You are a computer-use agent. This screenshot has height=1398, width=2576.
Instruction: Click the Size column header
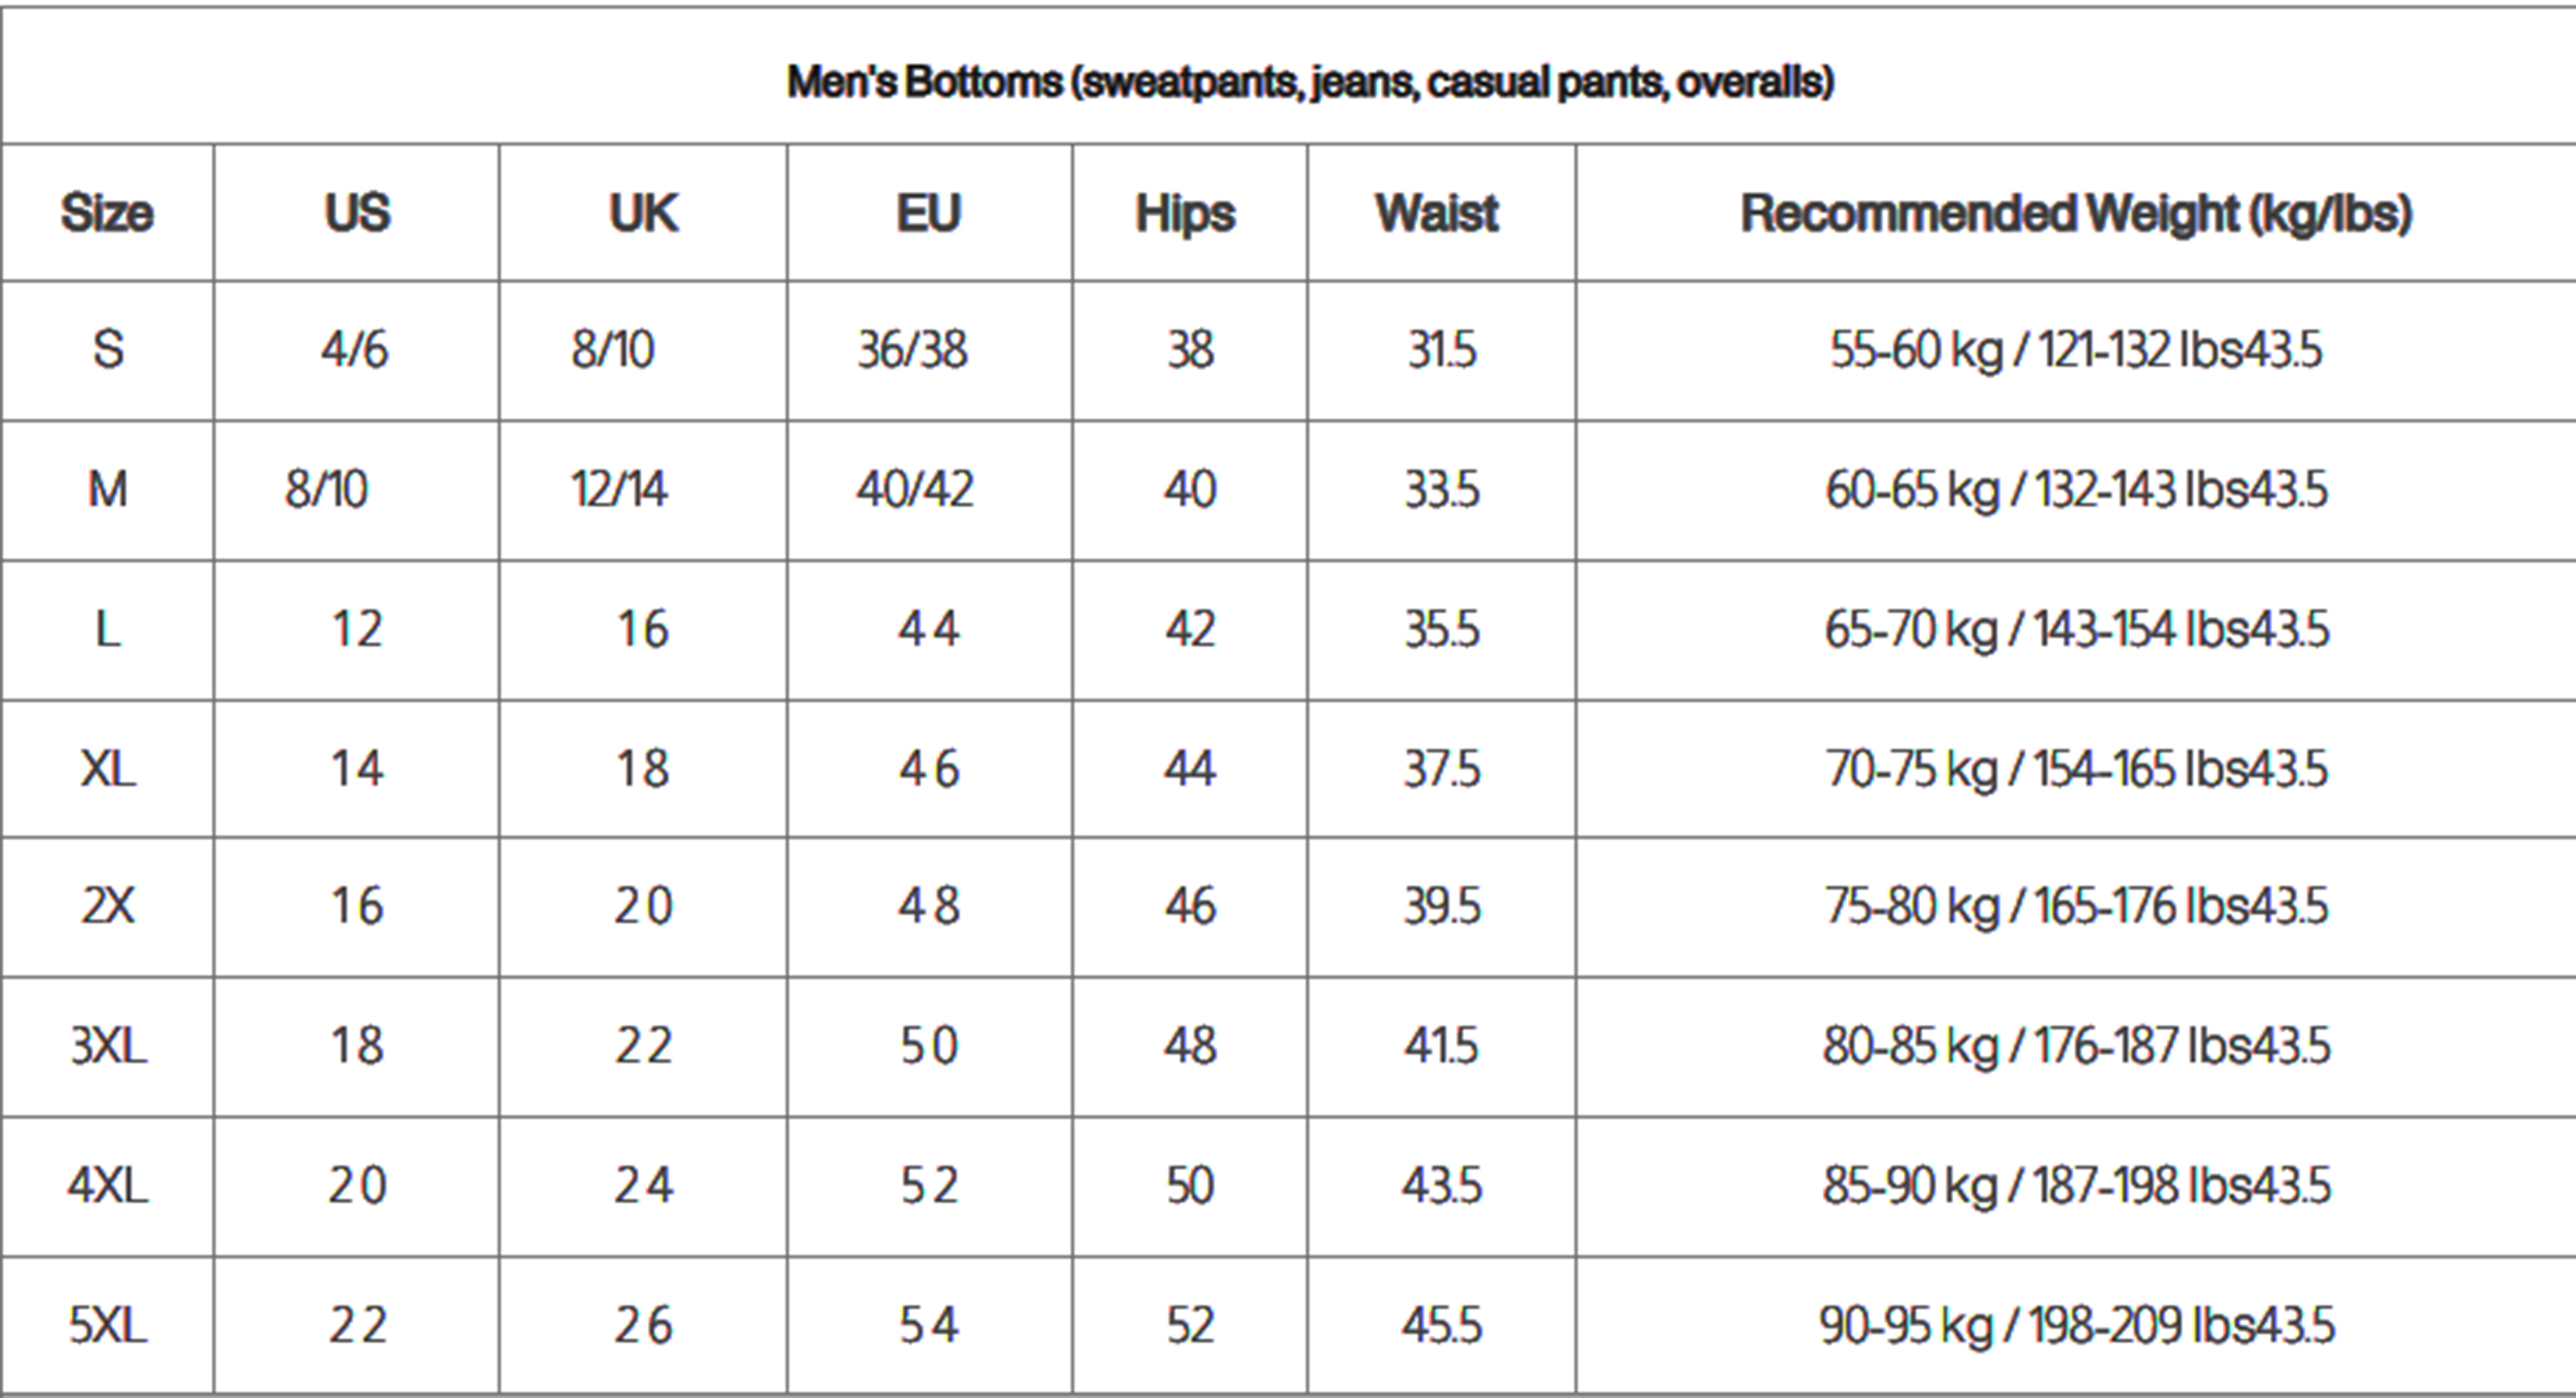pyautogui.click(x=107, y=213)
